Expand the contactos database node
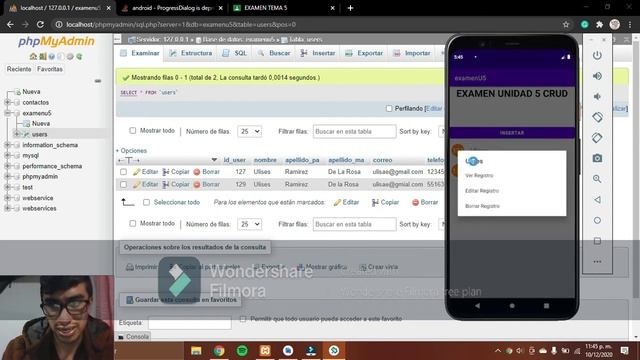 (7, 102)
